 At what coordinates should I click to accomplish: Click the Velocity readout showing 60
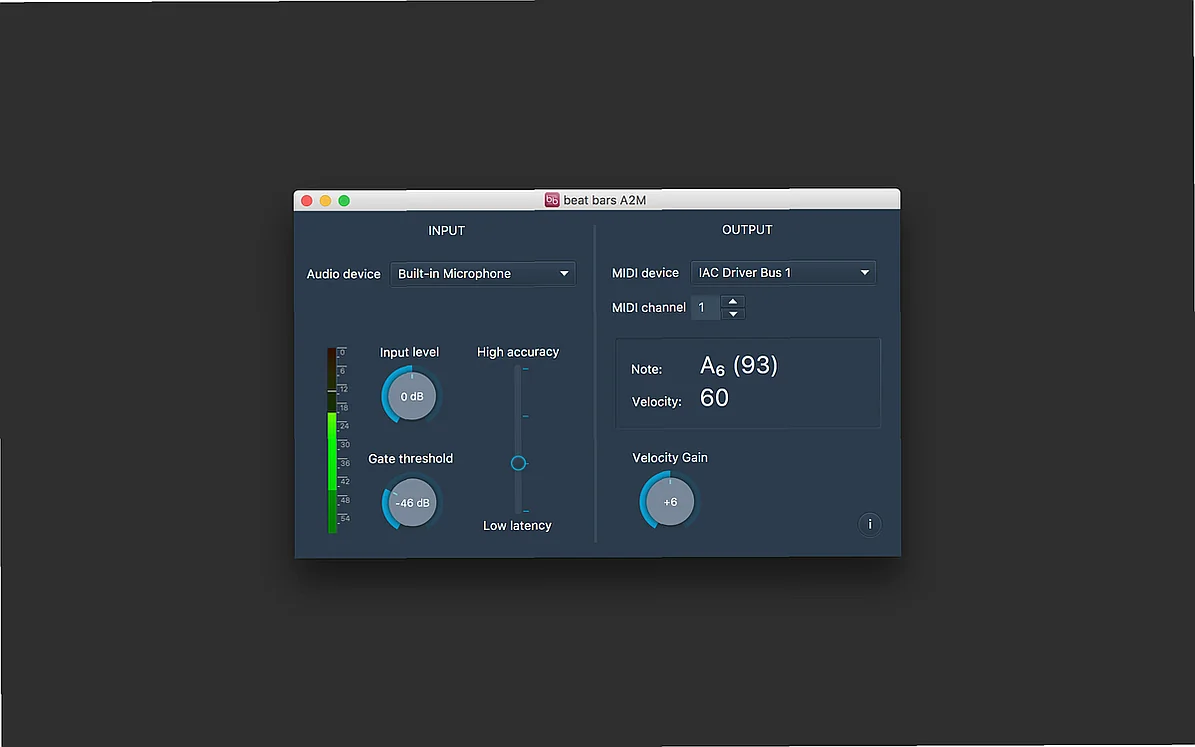click(714, 397)
